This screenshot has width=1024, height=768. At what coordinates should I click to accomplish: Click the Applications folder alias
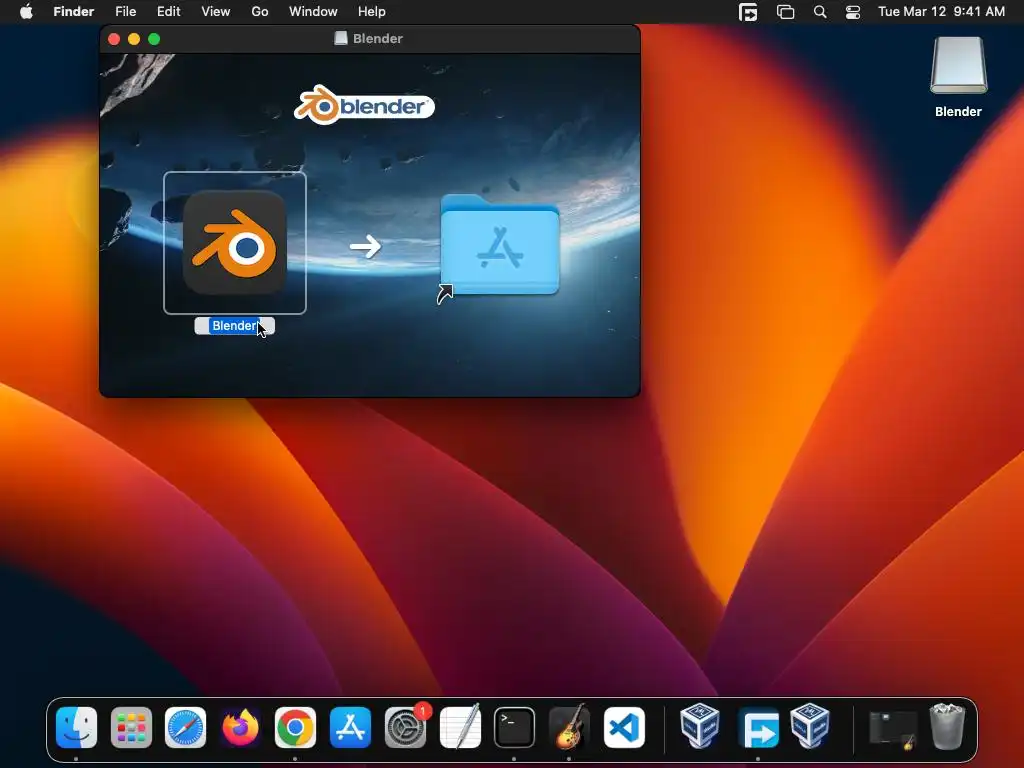pos(500,246)
